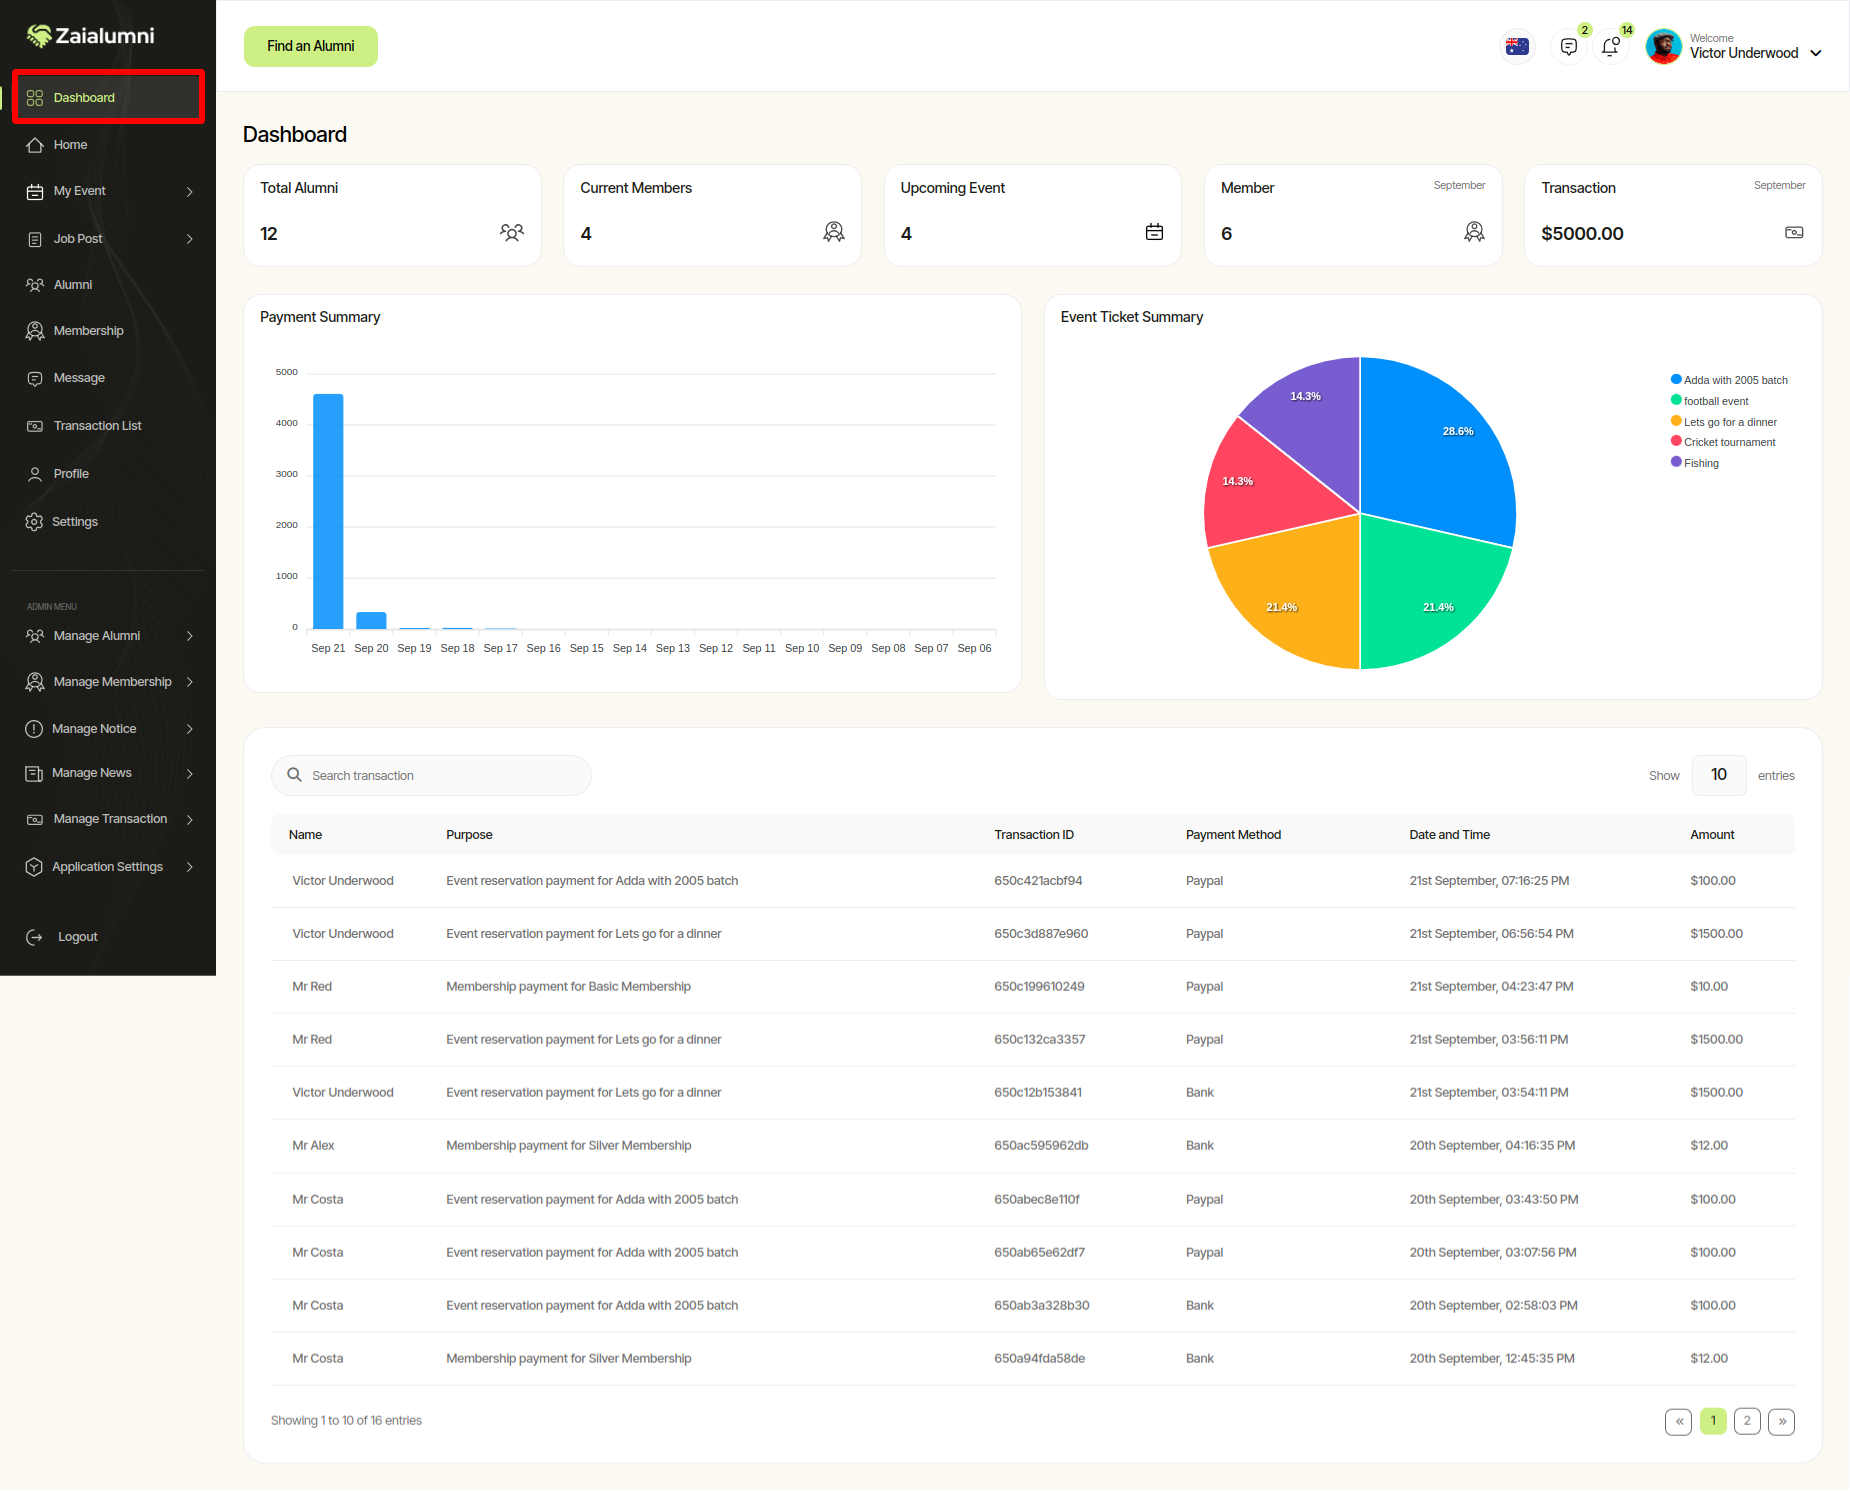The image size is (1850, 1491).
Task: Toggle Cricket tournament legend entry
Action: (1724, 442)
